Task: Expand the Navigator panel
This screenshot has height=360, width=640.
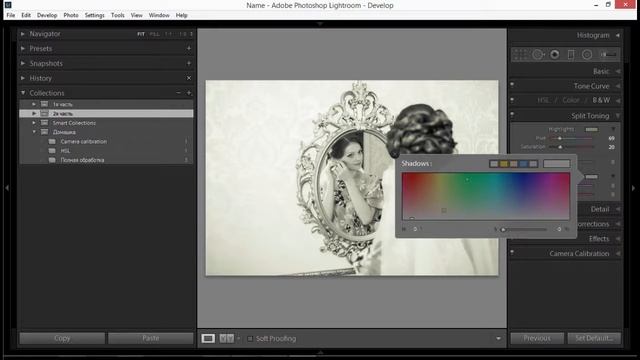Action: 23,34
